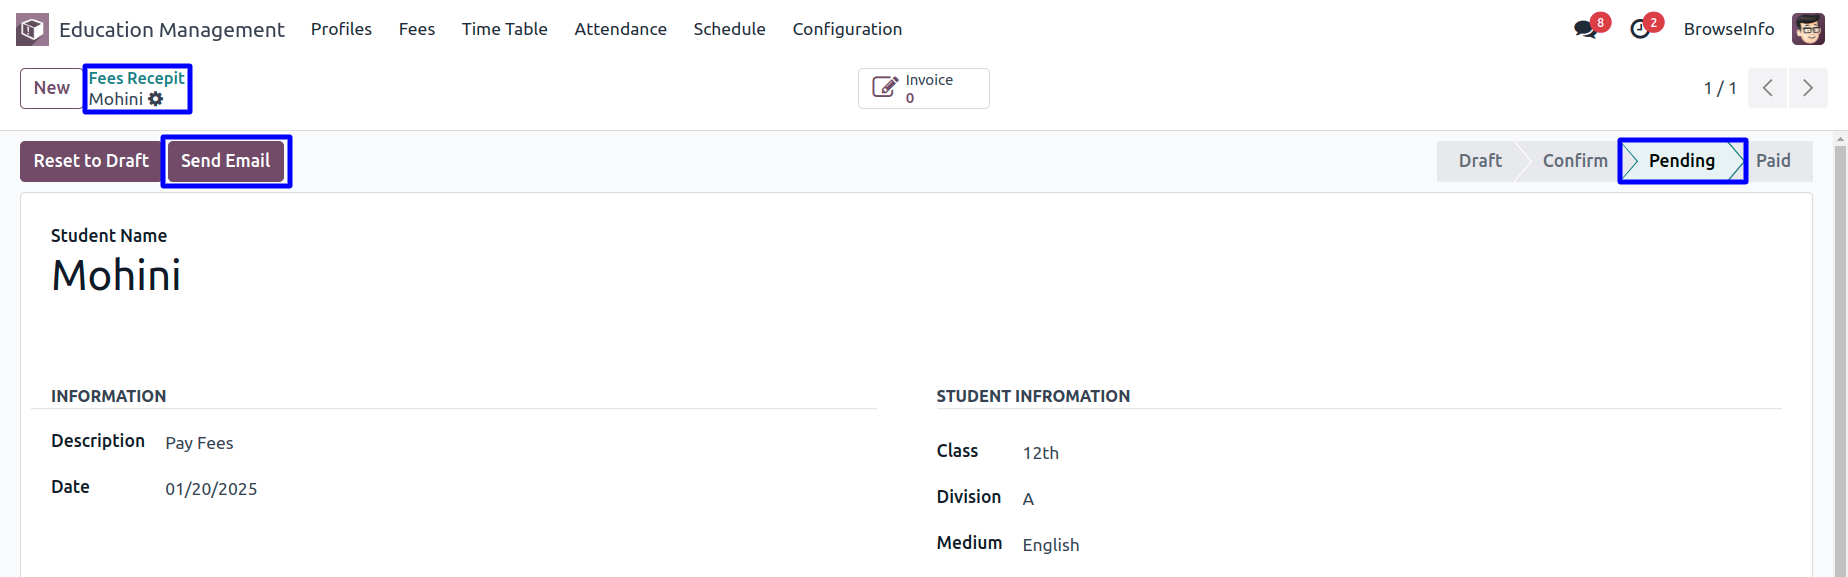Open the Profiles menu
Image resolution: width=1848 pixels, height=577 pixels.
[341, 29]
